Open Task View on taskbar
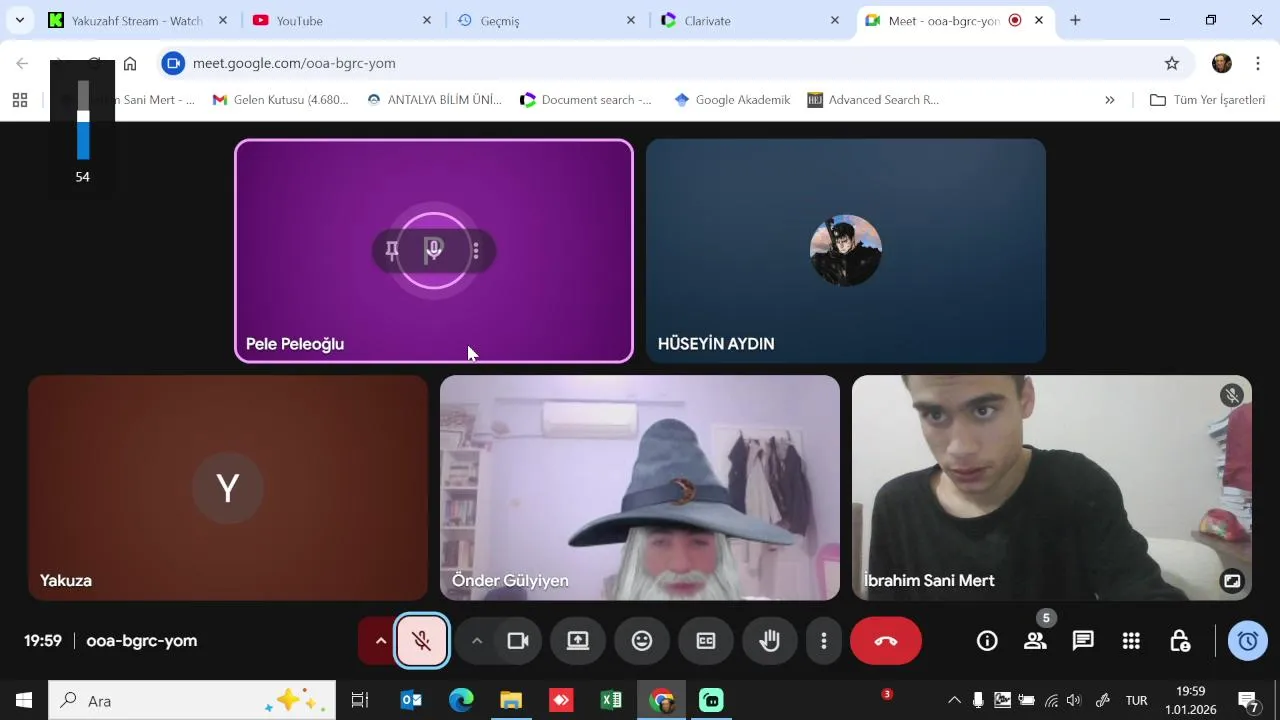Screen dimensions: 1280x720 pos(360,700)
